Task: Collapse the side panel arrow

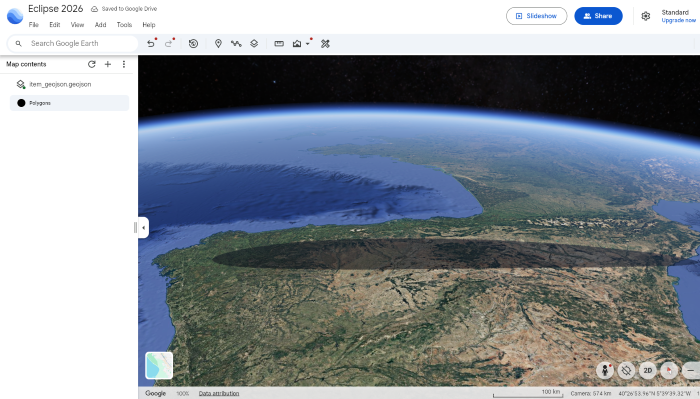Action: pyautogui.click(x=143, y=228)
